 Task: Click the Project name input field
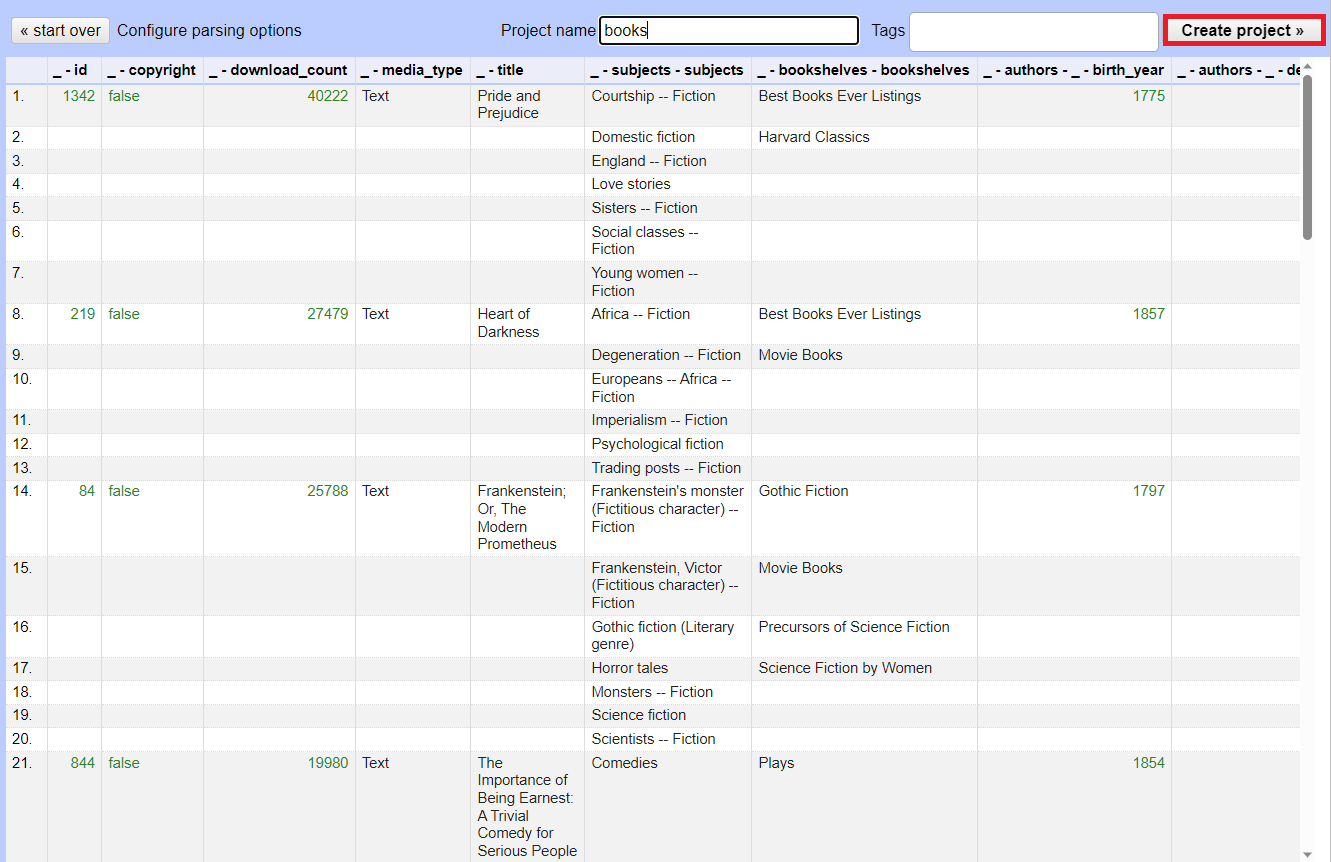tap(728, 30)
